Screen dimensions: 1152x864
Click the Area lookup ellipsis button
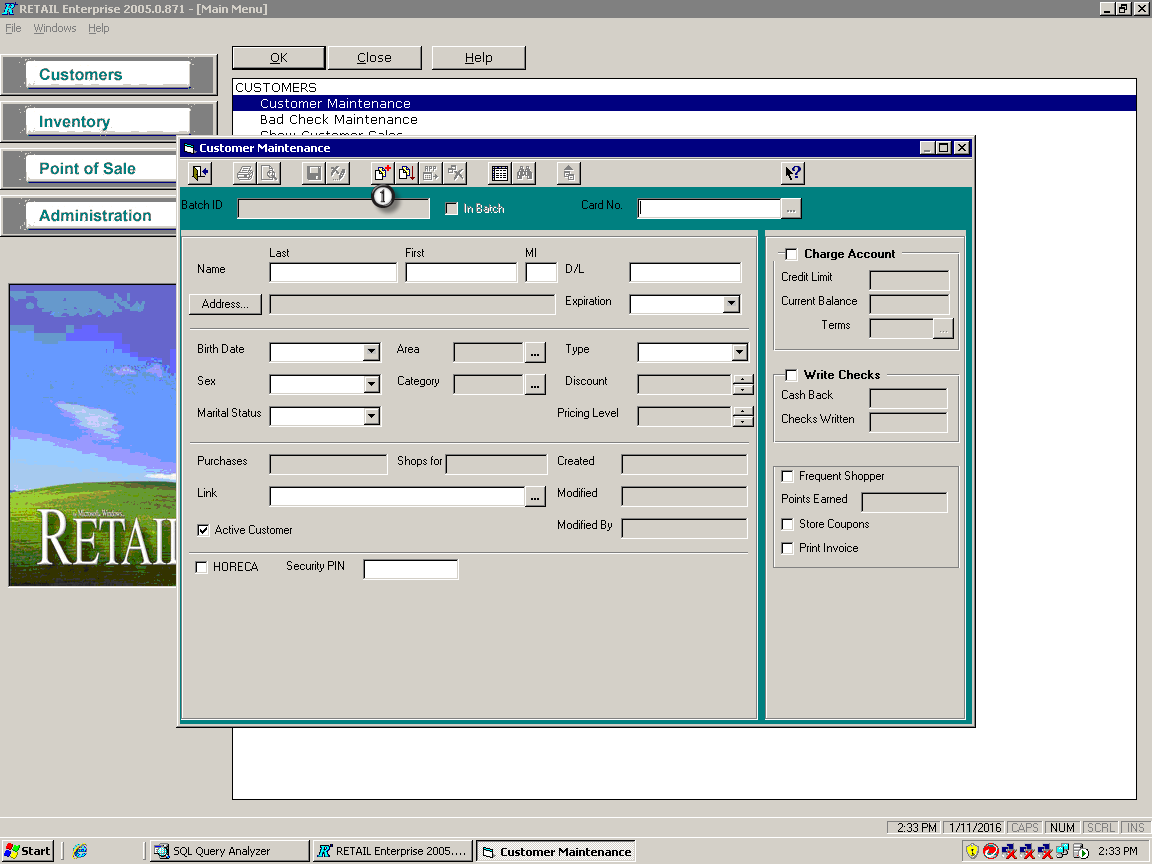[x=535, y=353]
